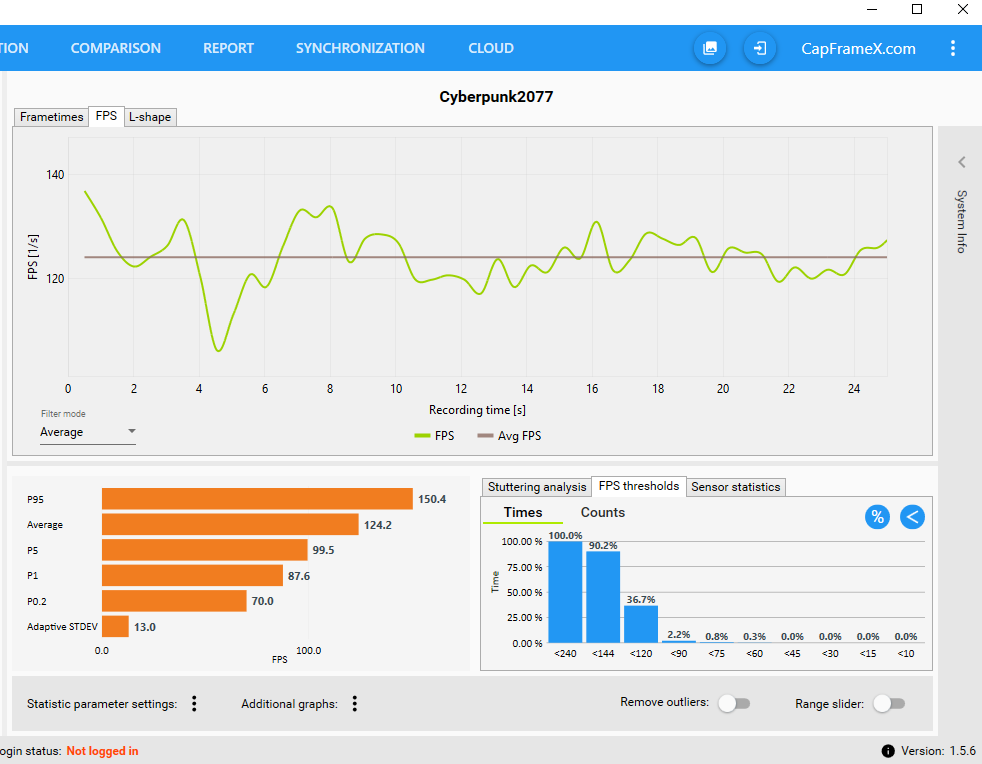Click the 0.8% label above <75
Image resolution: width=982 pixels, height=764 pixels.
tap(716, 636)
